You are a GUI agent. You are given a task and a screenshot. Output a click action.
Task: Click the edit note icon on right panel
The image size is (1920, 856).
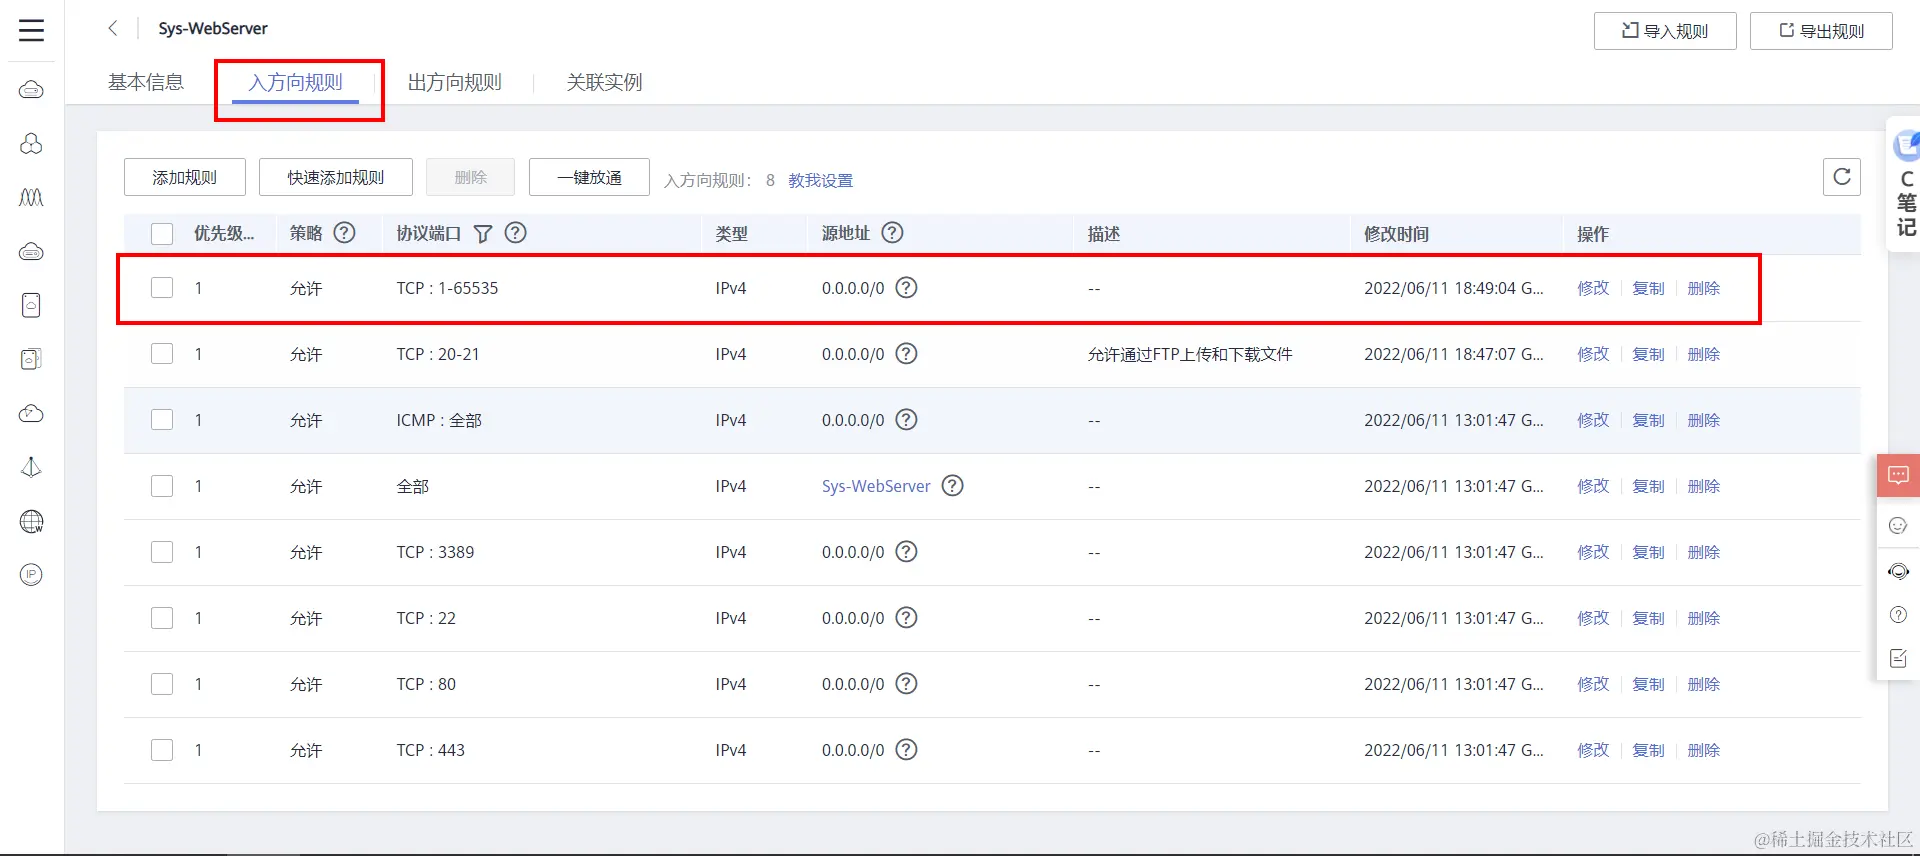1898,659
